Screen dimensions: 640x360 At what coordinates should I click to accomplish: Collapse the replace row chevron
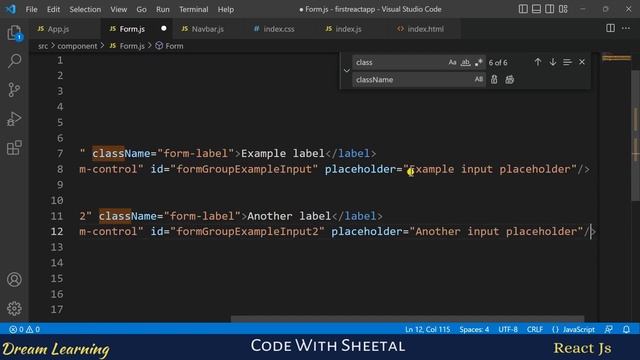[x=347, y=71]
